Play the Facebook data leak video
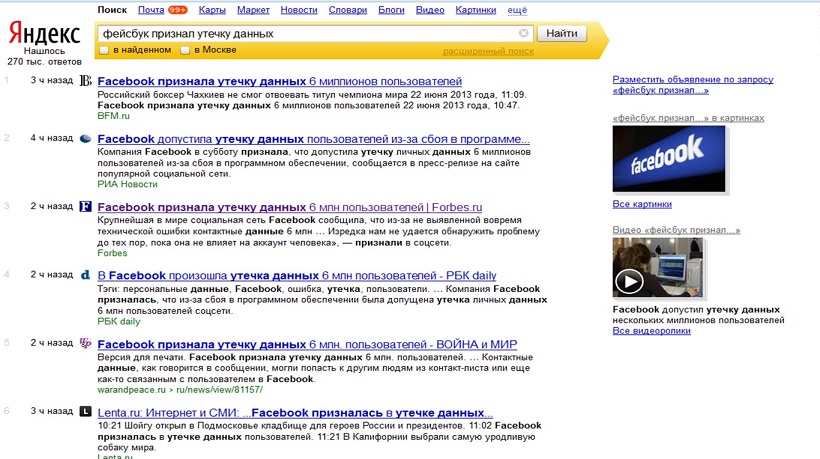The height and width of the screenshot is (459, 820). (x=629, y=282)
